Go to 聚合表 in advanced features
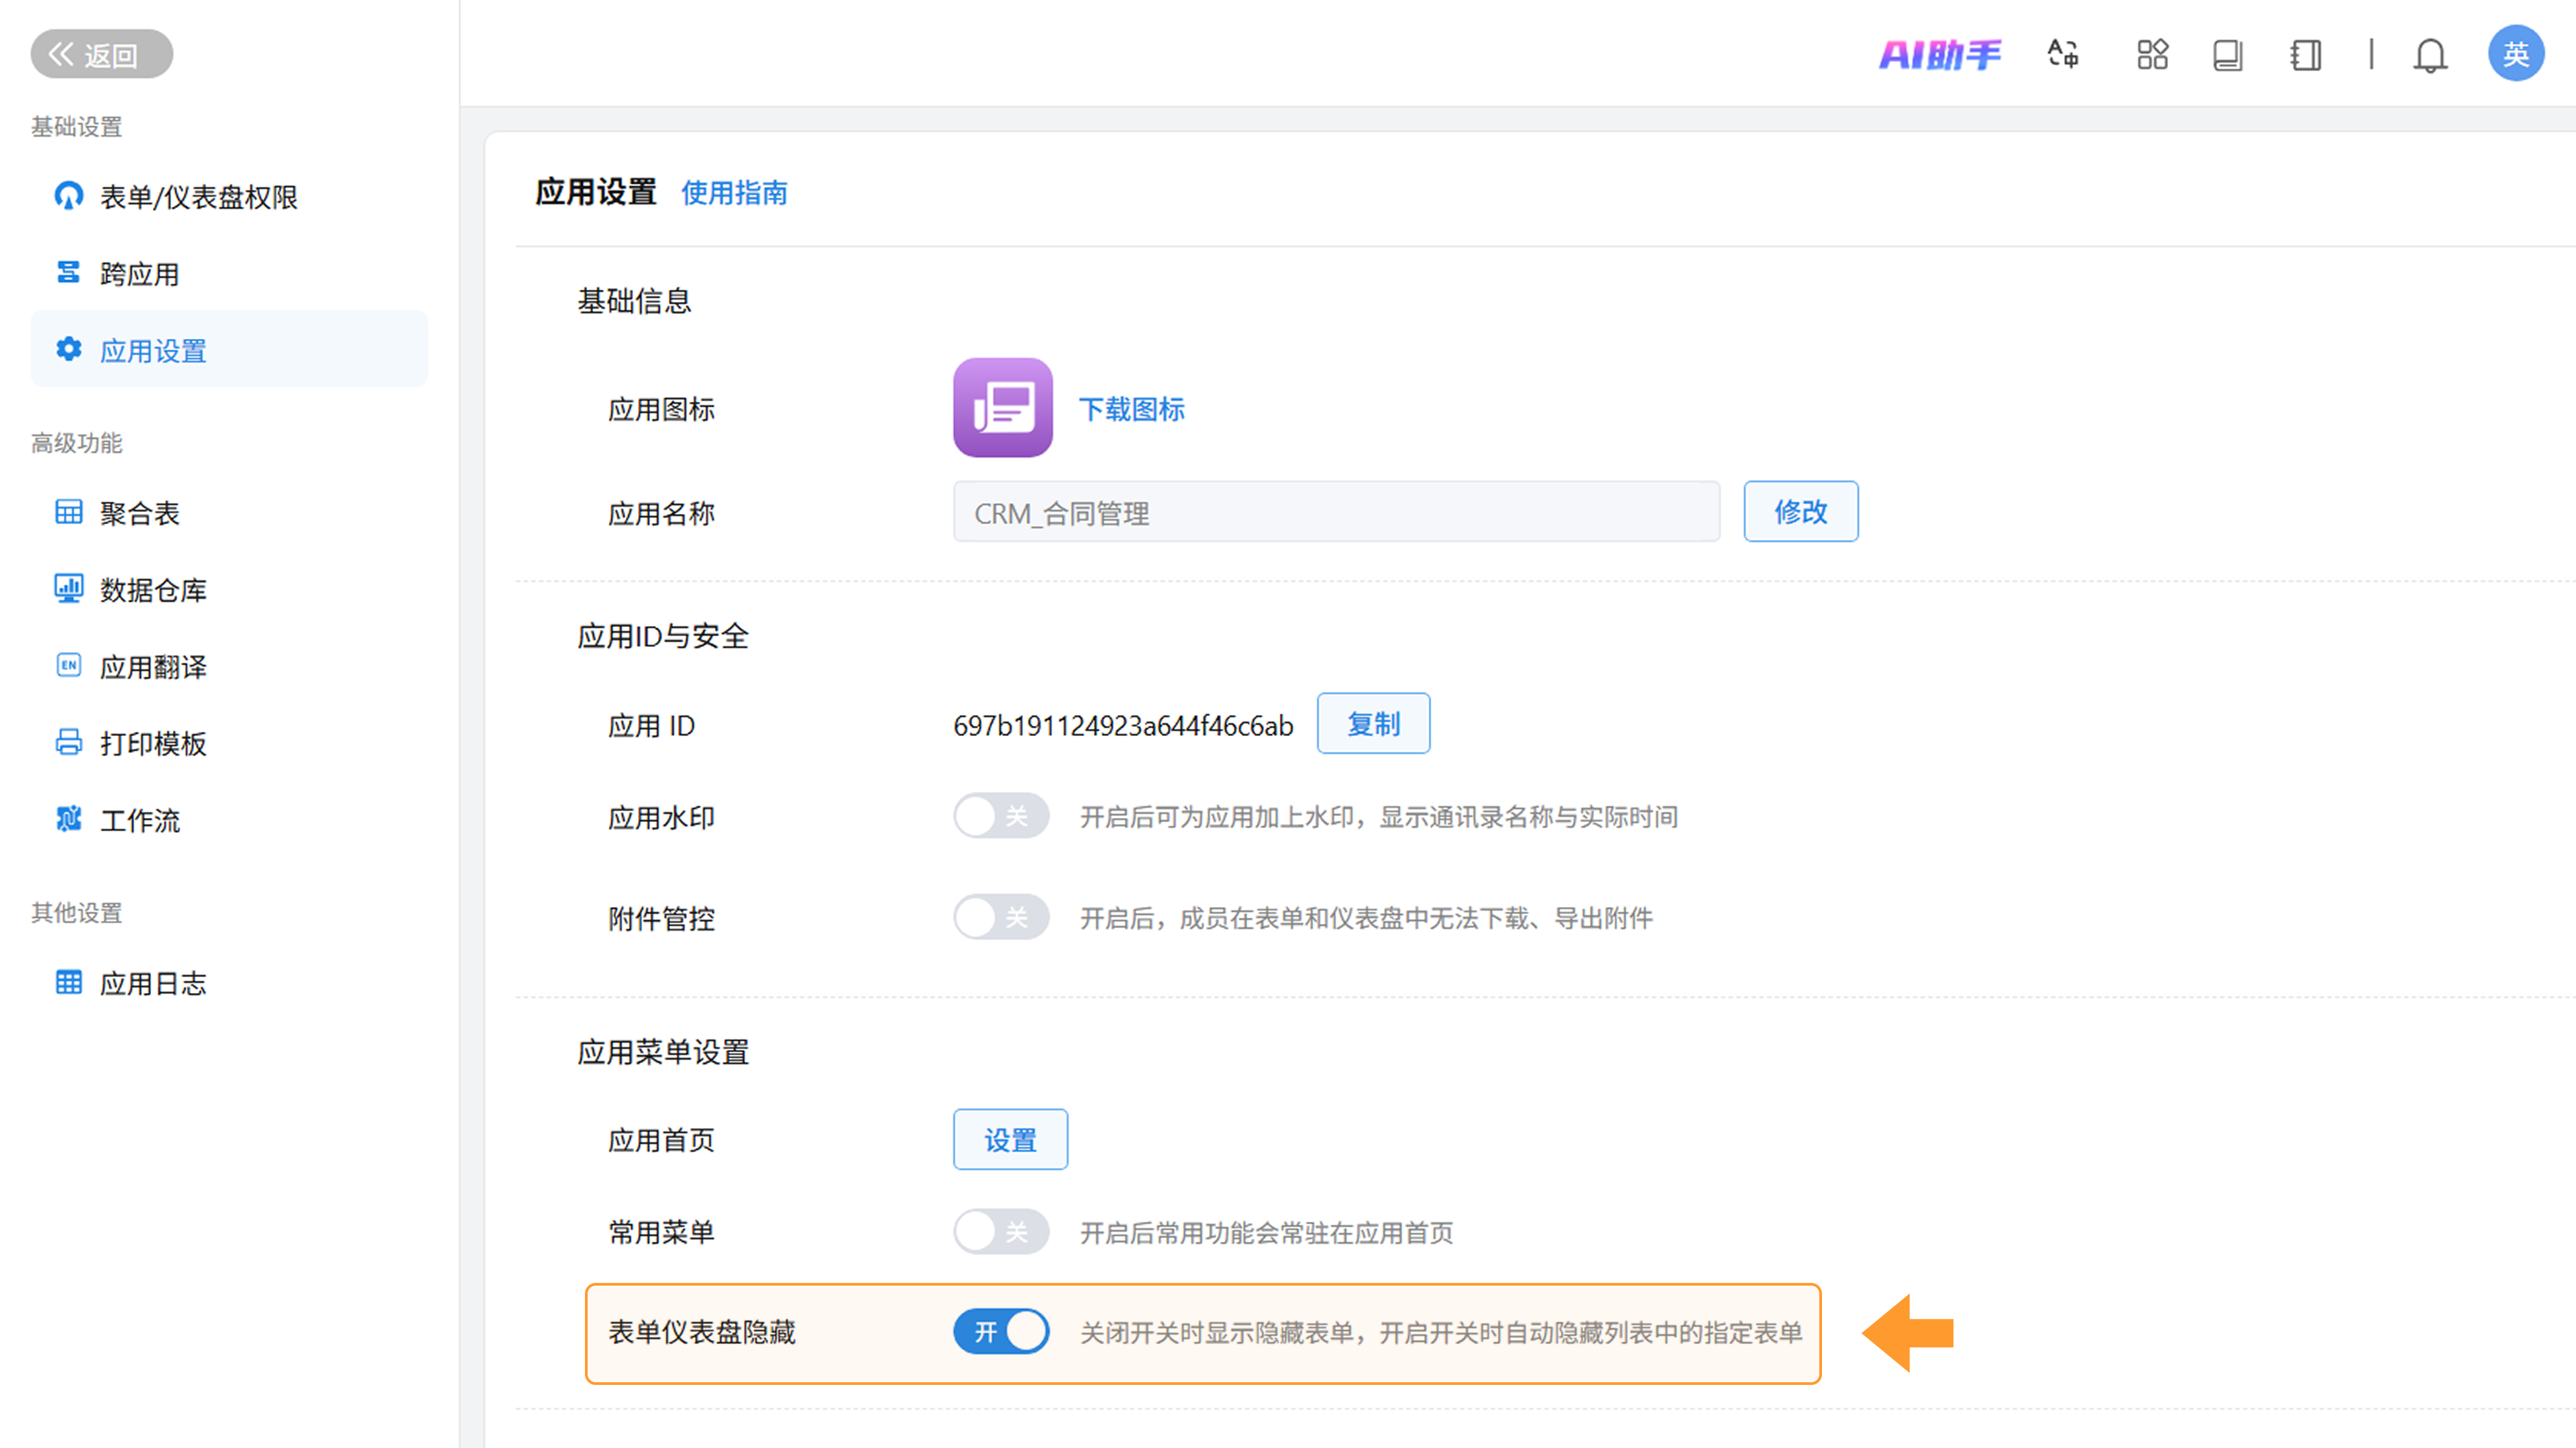The height and width of the screenshot is (1448, 2576). pos(140,513)
